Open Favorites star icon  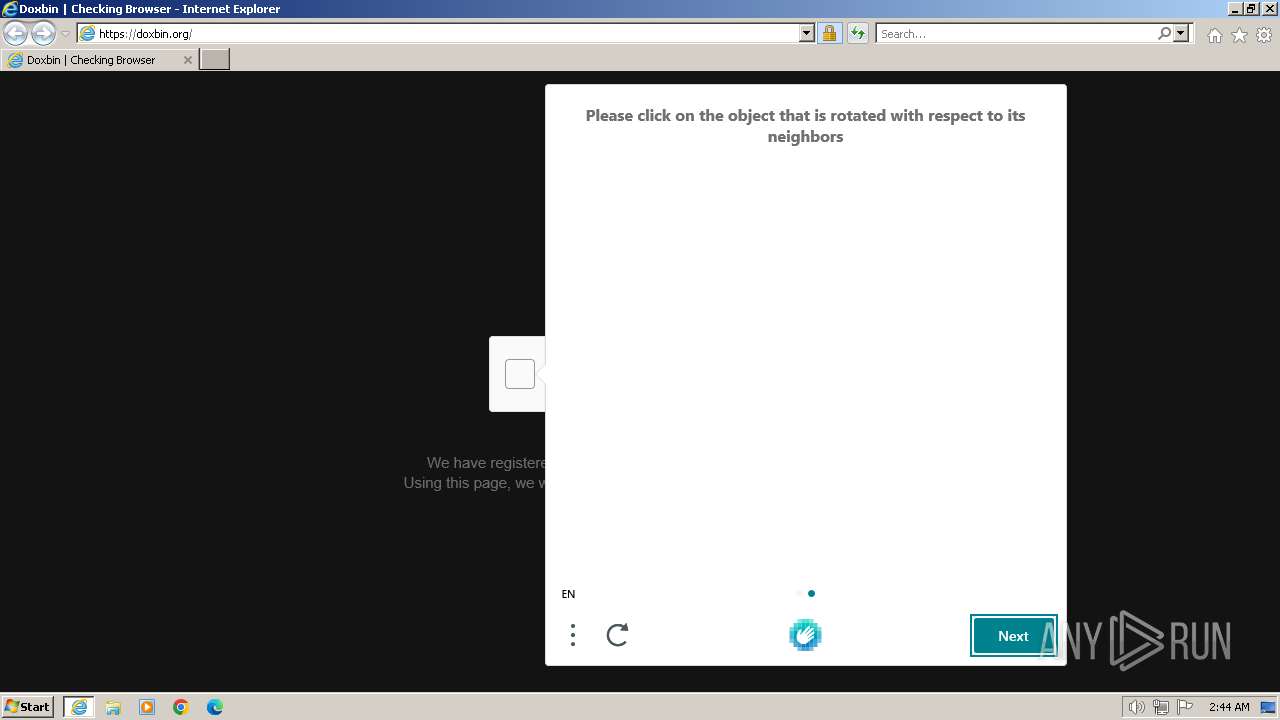(1239, 35)
